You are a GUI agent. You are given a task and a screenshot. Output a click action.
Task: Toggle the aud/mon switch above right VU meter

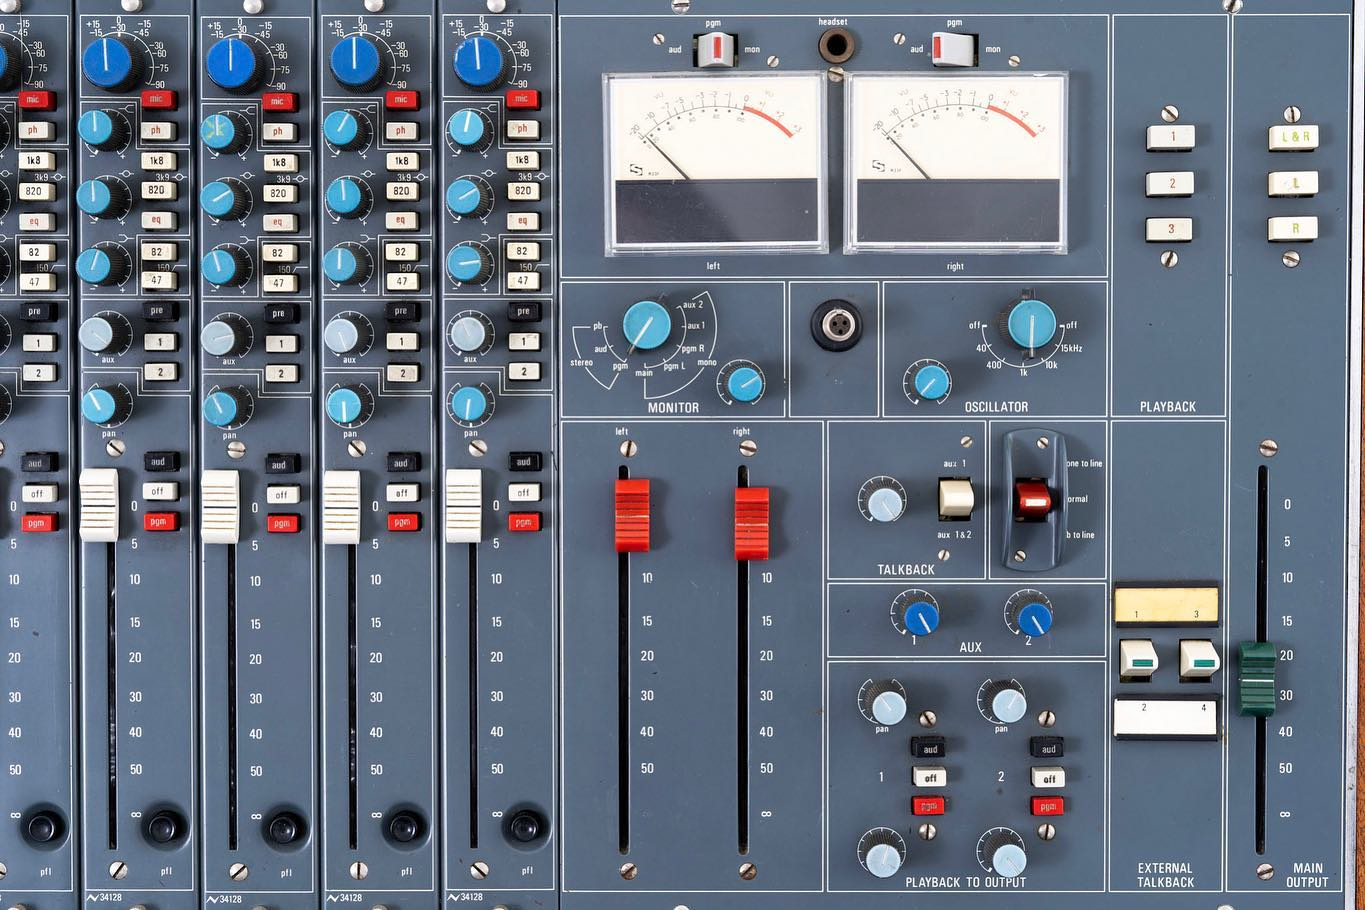tap(953, 48)
